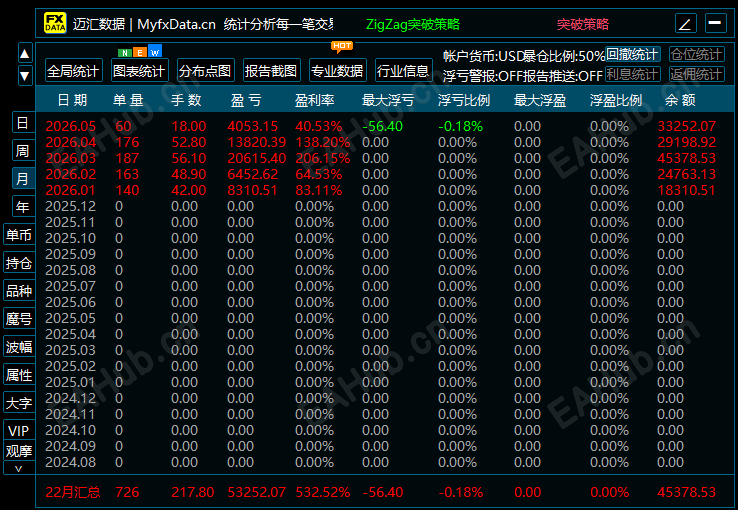This screenshot has width=738, height=510.
Task: Switch to 日 daily view tab
Action: 23,123
